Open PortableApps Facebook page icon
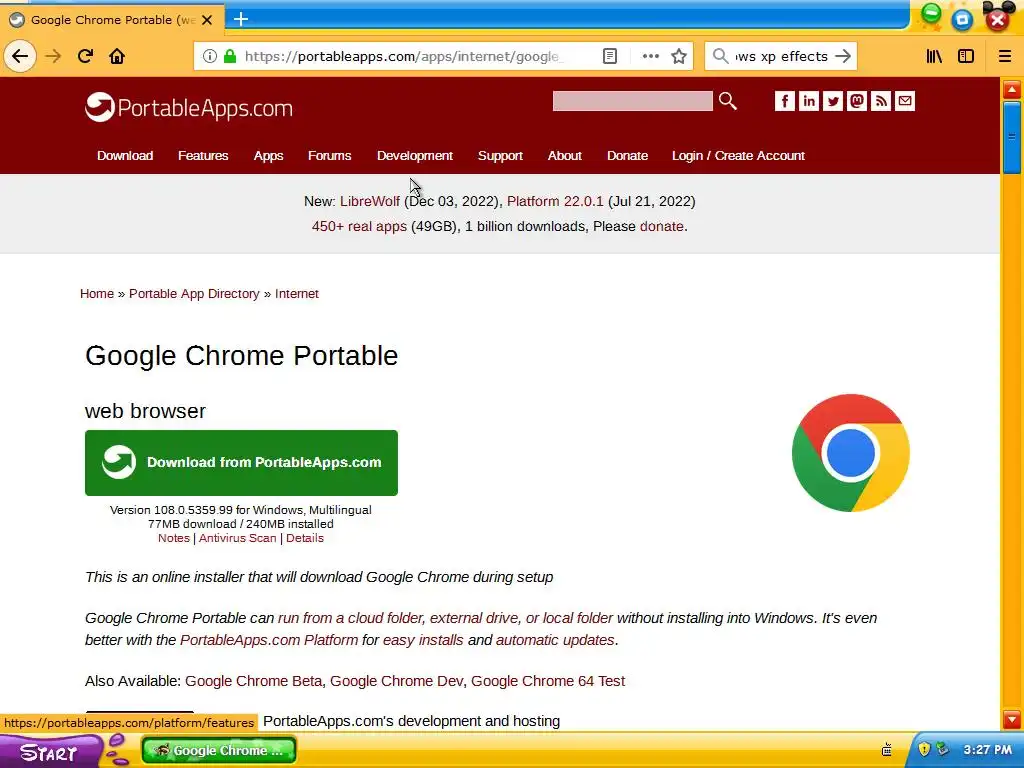The height and width of the screenshot is (768, 1024). 784,101
